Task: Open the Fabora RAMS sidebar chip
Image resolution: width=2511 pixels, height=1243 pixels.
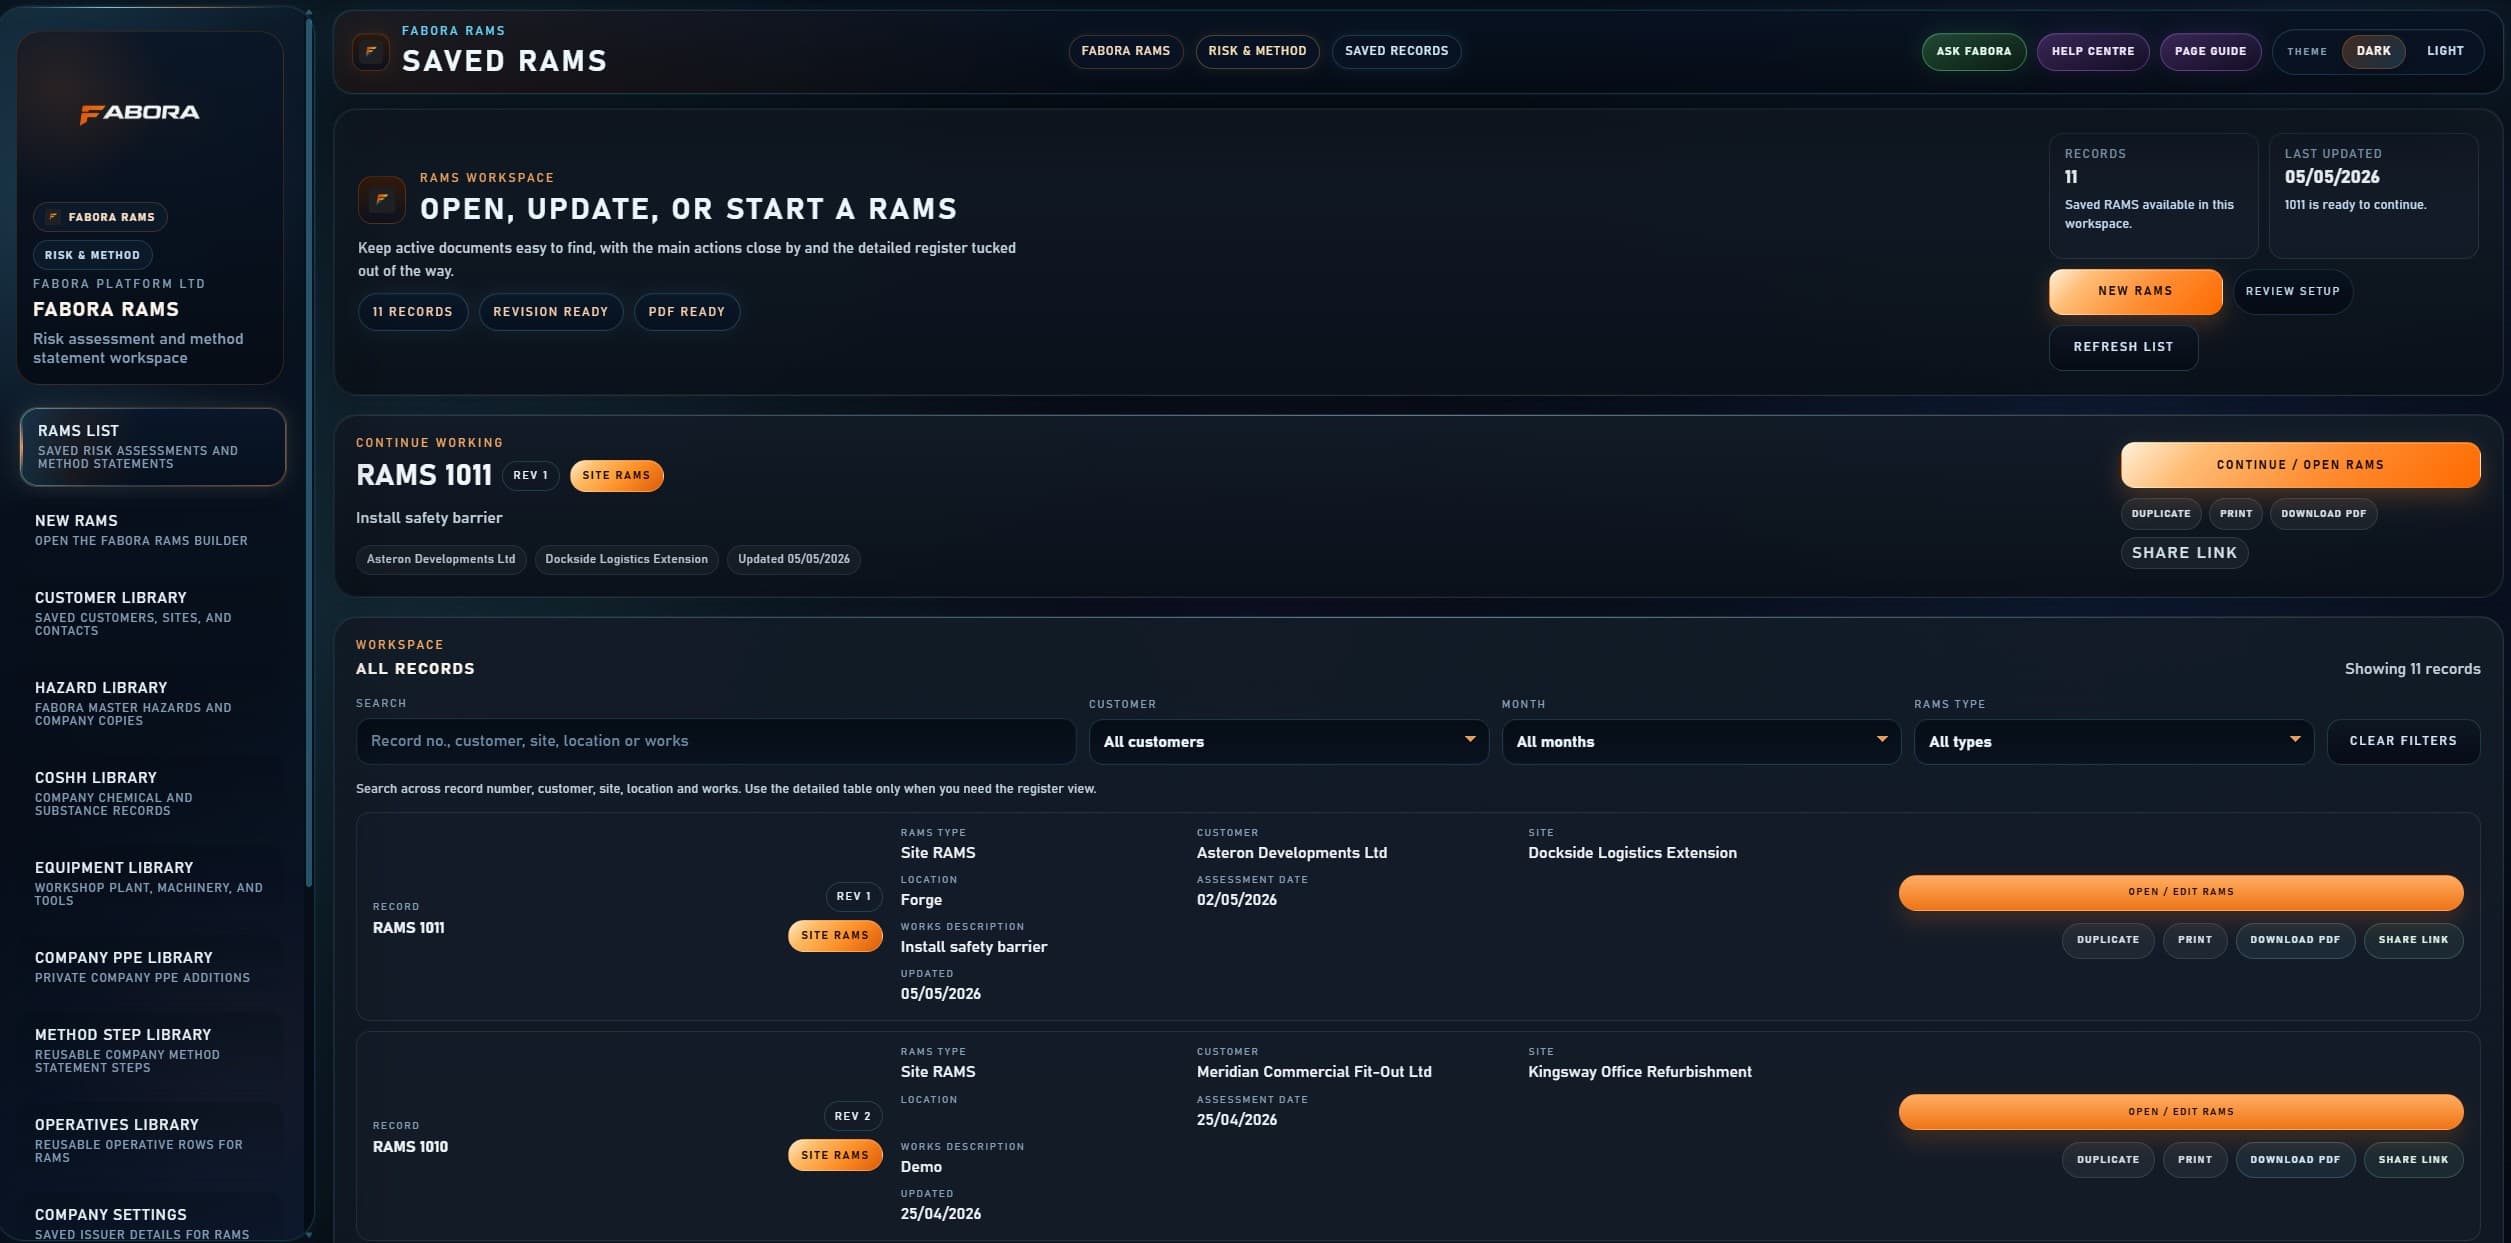Action: (x=100, y=217)
